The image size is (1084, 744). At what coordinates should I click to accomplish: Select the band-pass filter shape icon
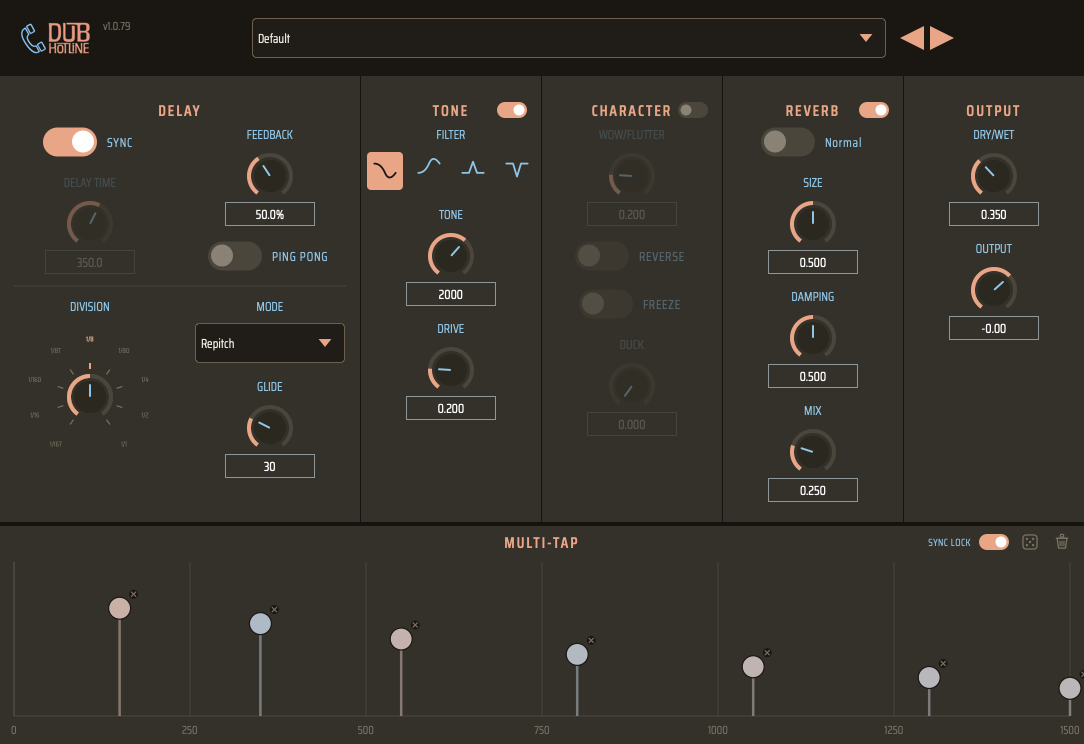[x=473, y=167]
